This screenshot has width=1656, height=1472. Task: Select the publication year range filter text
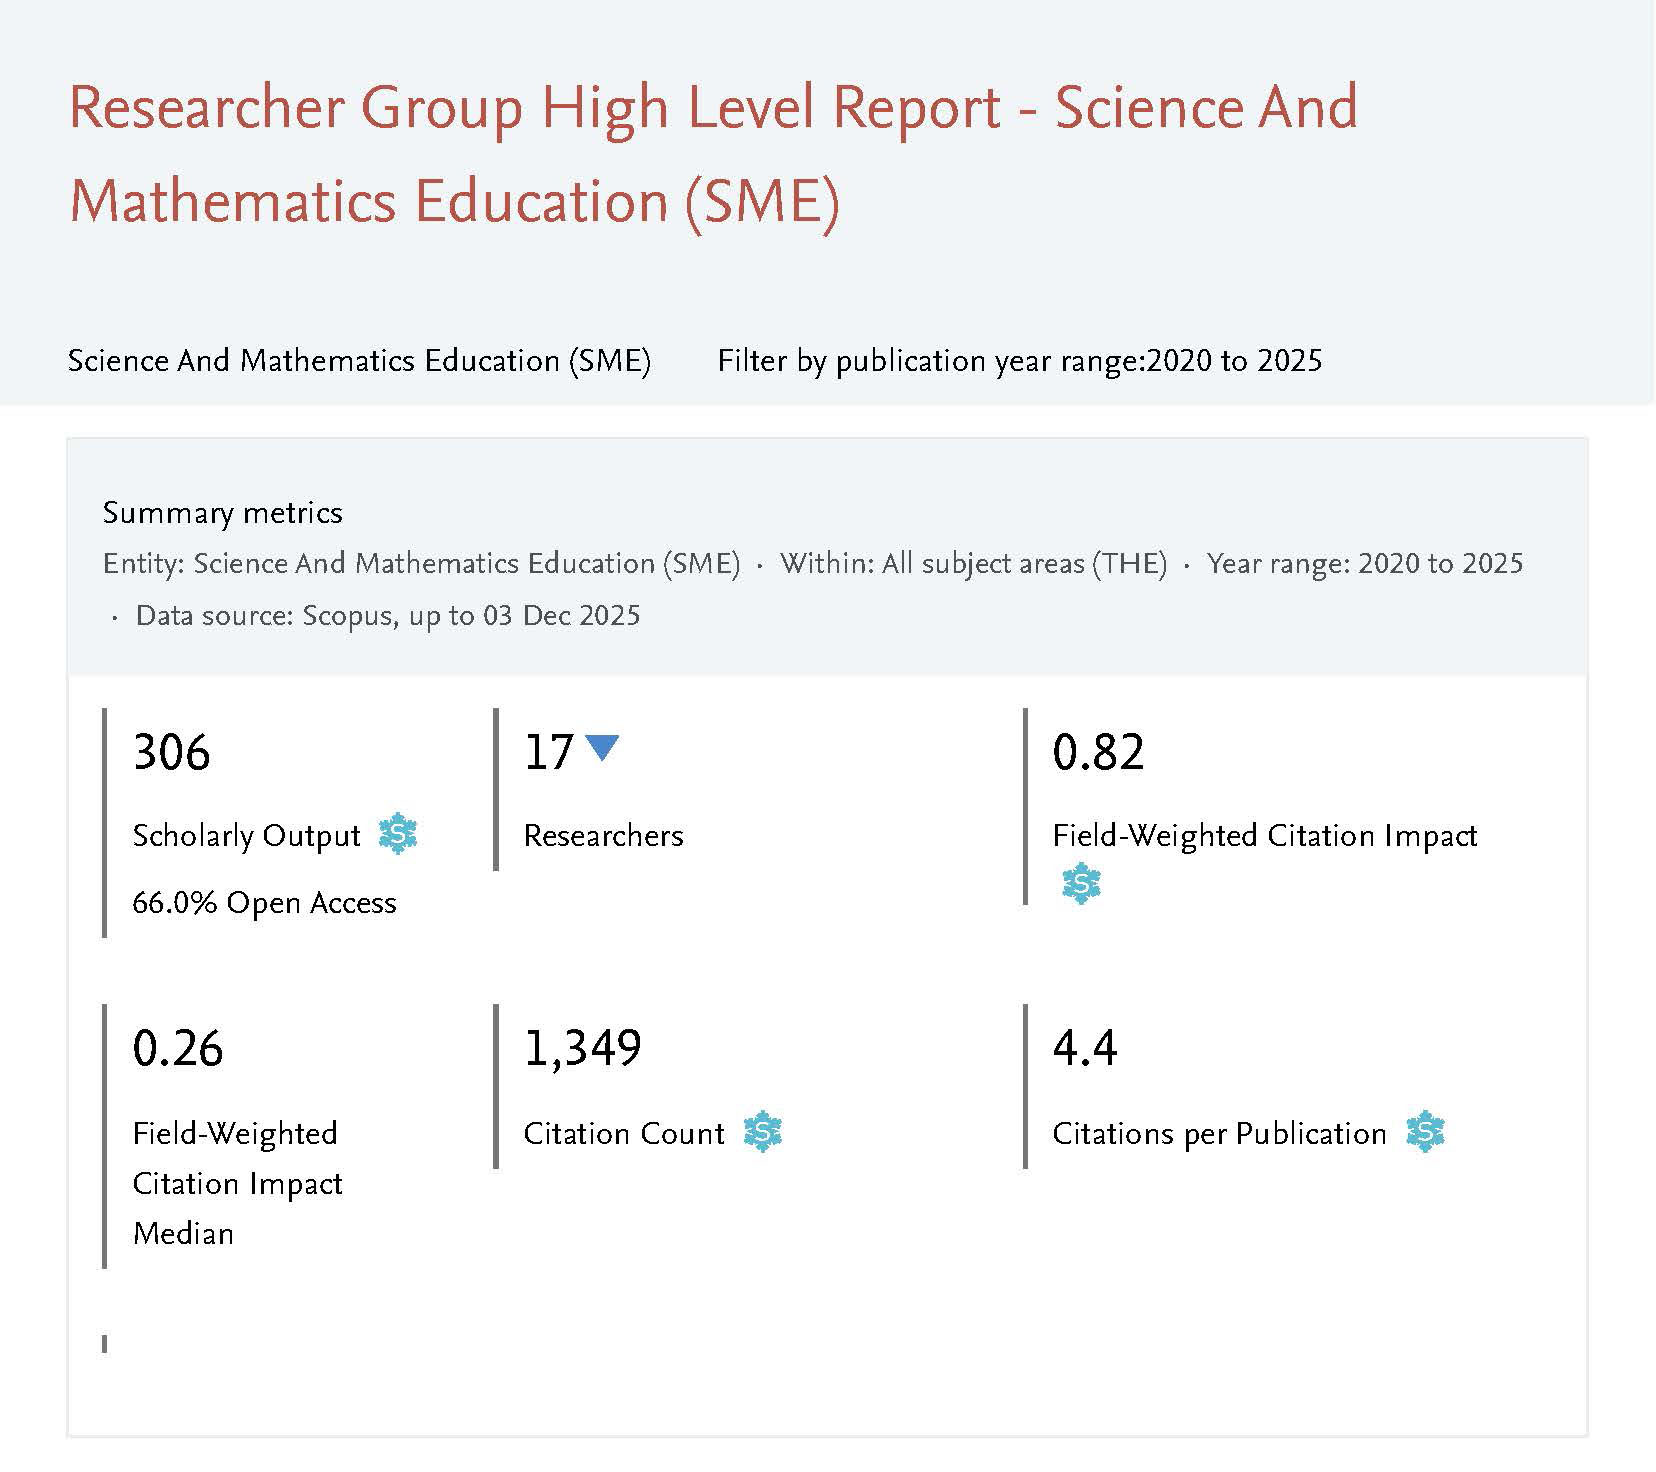(1019, 361)
